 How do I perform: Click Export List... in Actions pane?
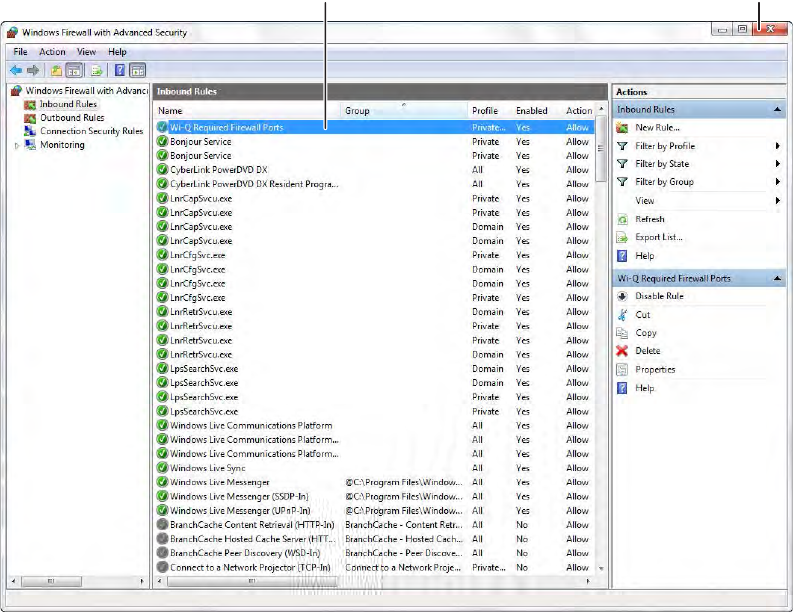(658, 237)
